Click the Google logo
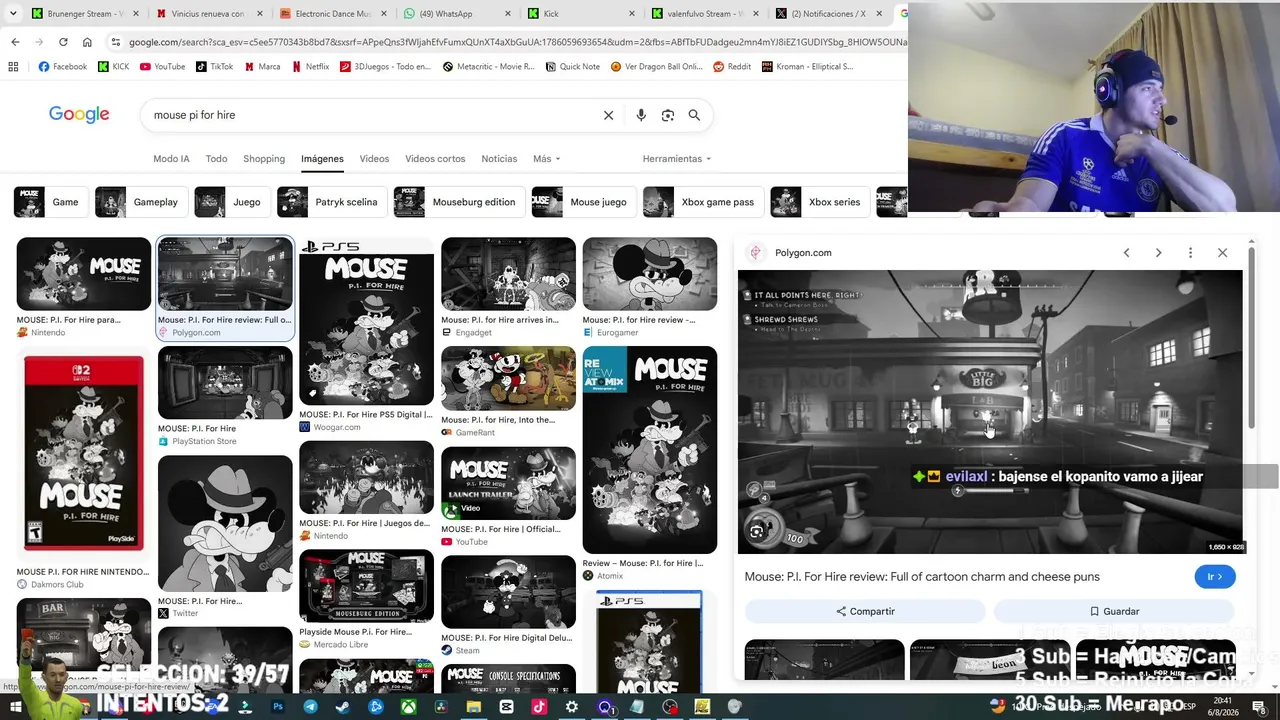Screen dimensions: 1280x720 click(79, 115)
